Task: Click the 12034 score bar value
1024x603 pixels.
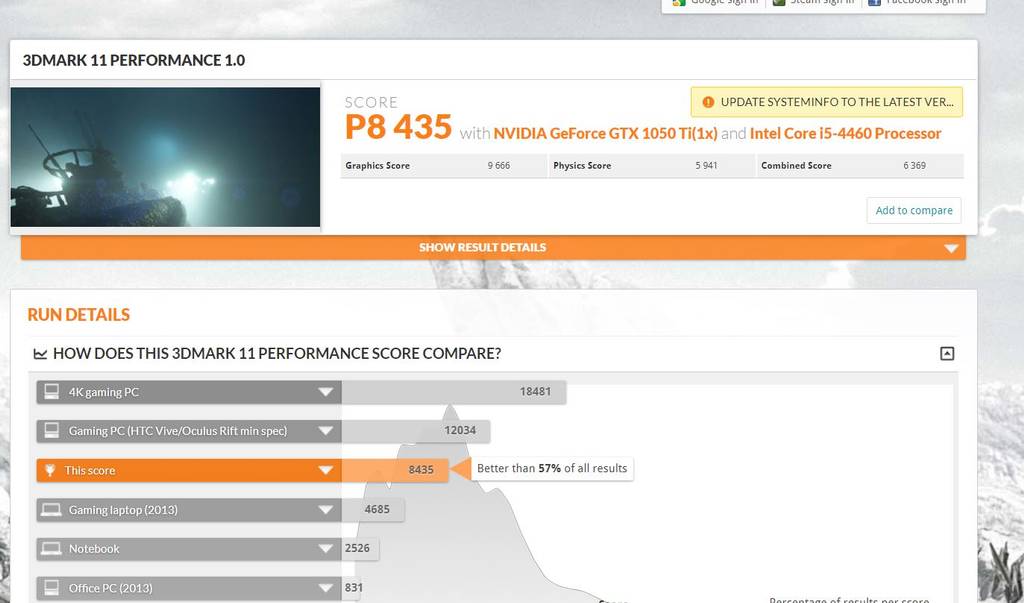Action: [x=460, y=430]
